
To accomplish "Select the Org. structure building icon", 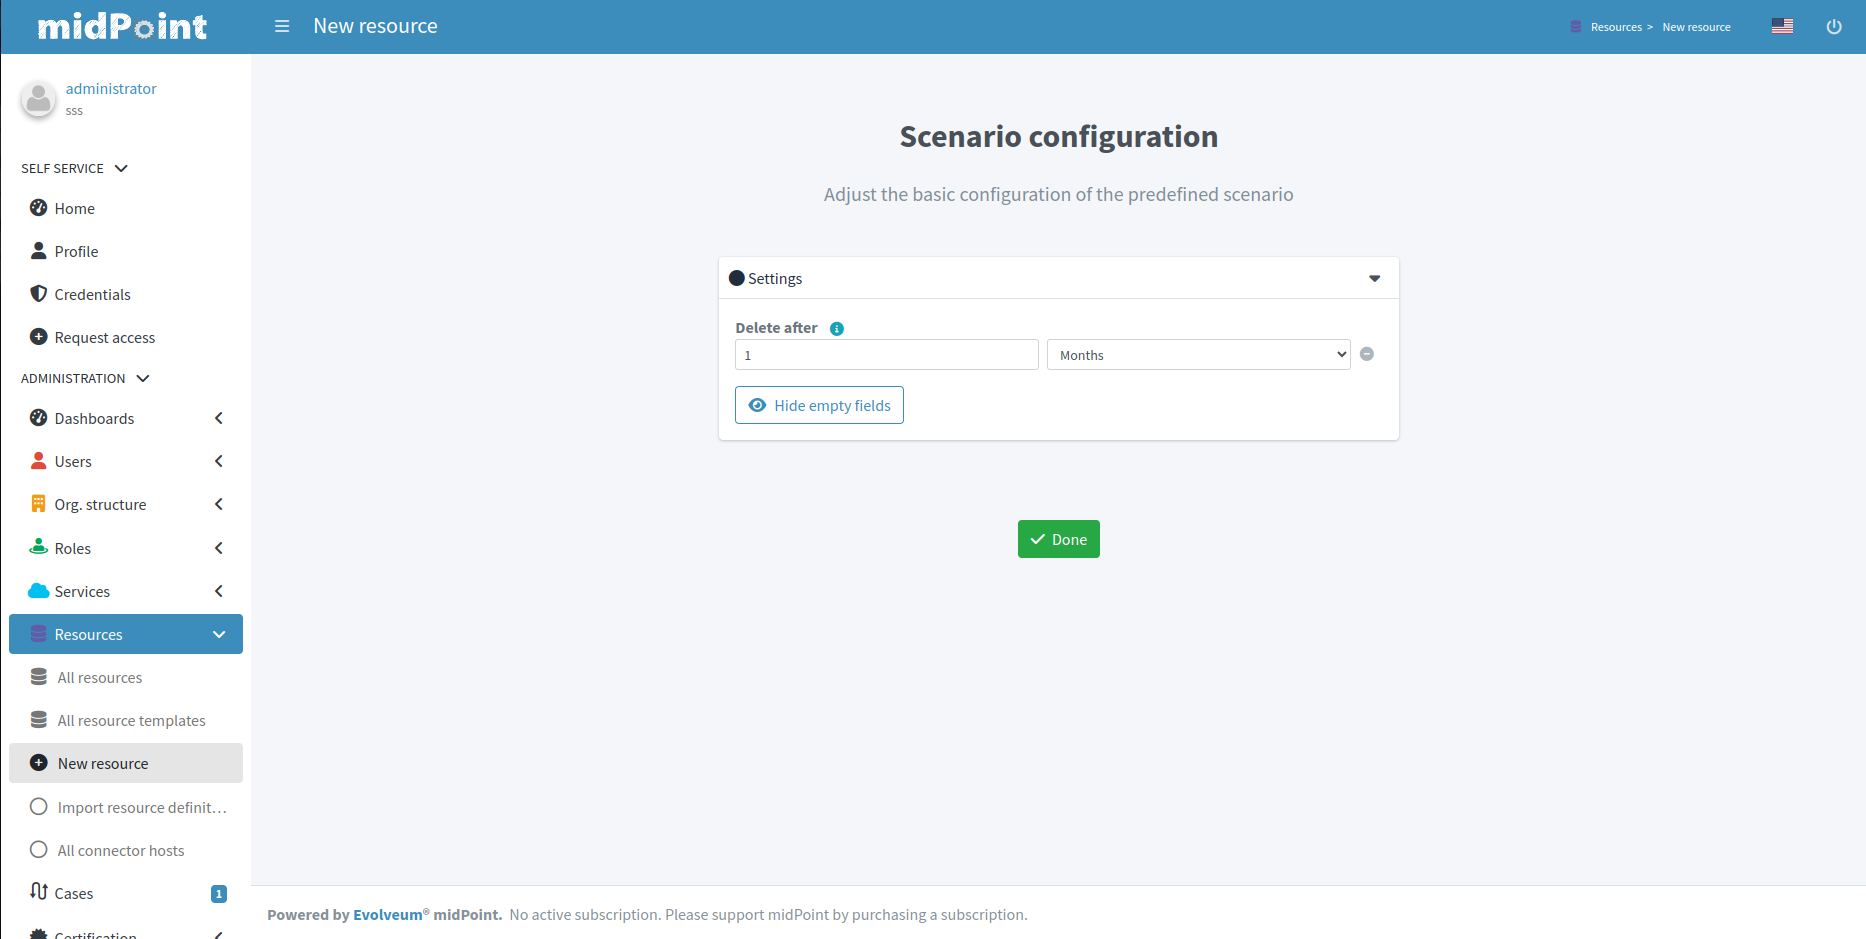I will (38, 503).
